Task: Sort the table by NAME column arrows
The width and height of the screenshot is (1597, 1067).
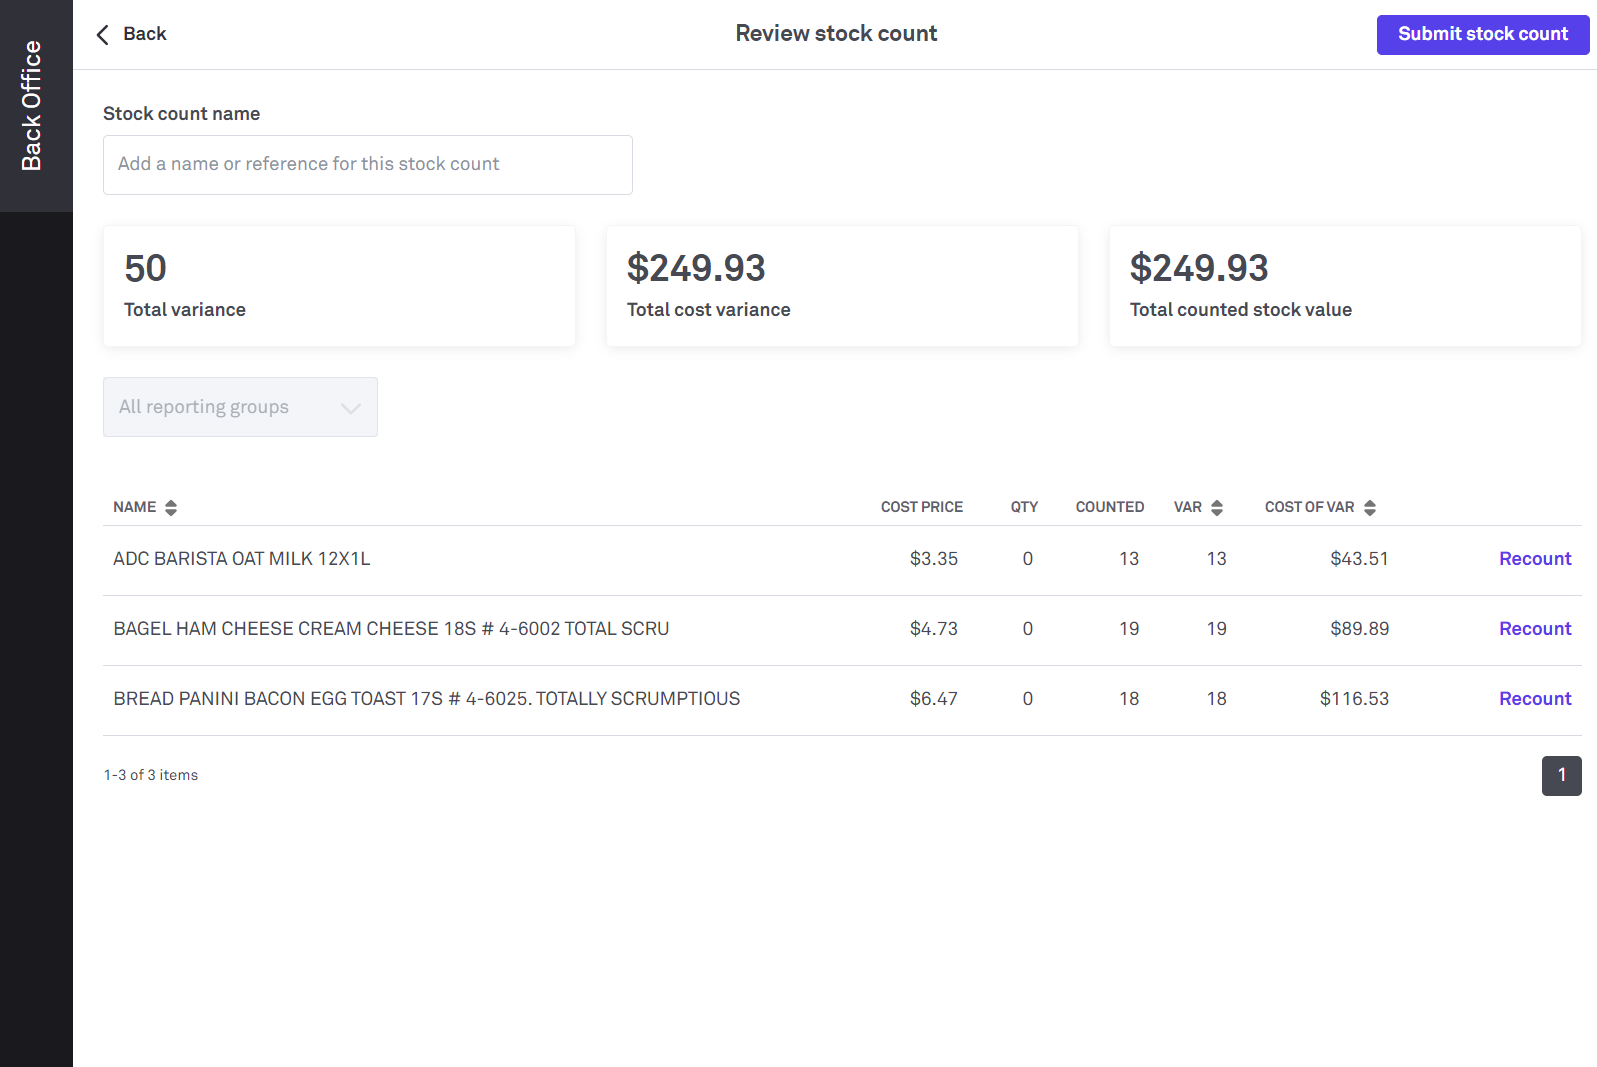Action: point(171,508)
